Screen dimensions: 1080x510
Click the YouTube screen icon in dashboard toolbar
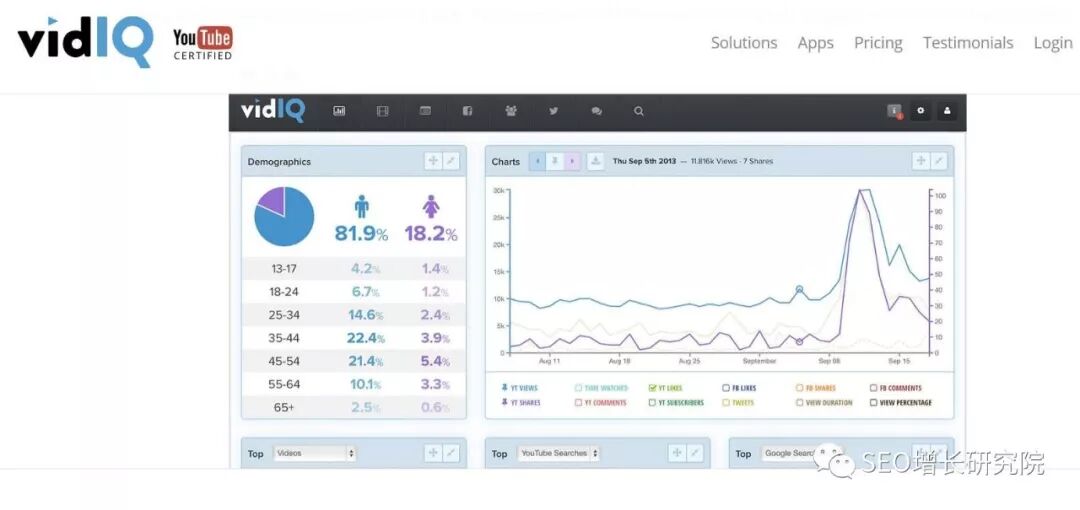tap(425, 111)
